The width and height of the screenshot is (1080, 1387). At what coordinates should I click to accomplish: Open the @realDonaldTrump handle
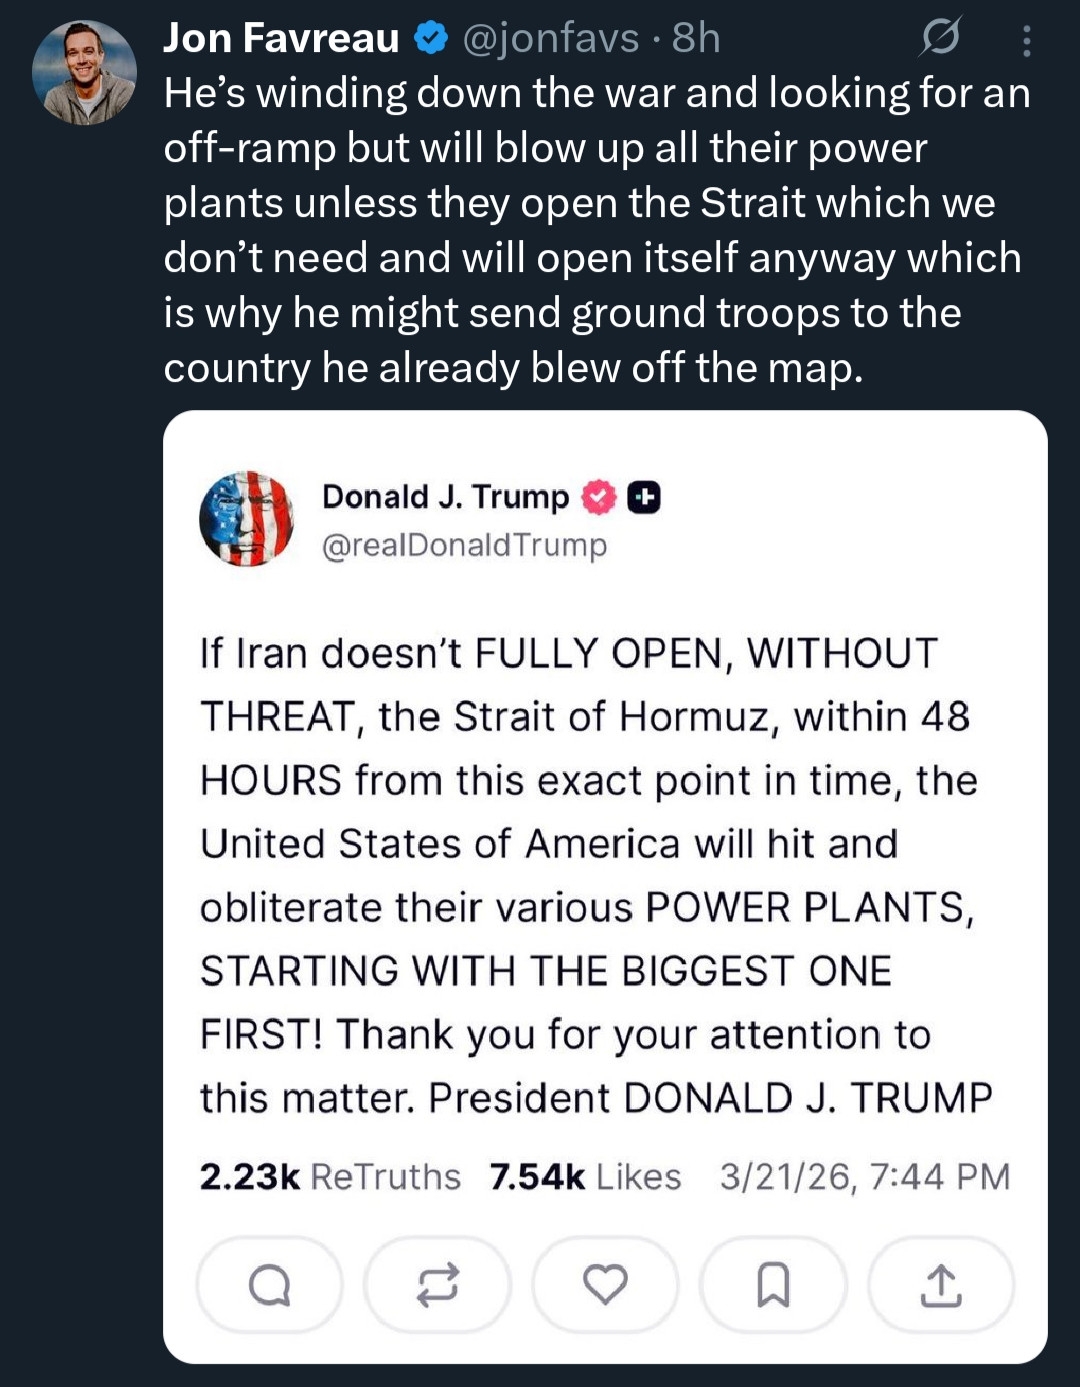tap(464, 545)
